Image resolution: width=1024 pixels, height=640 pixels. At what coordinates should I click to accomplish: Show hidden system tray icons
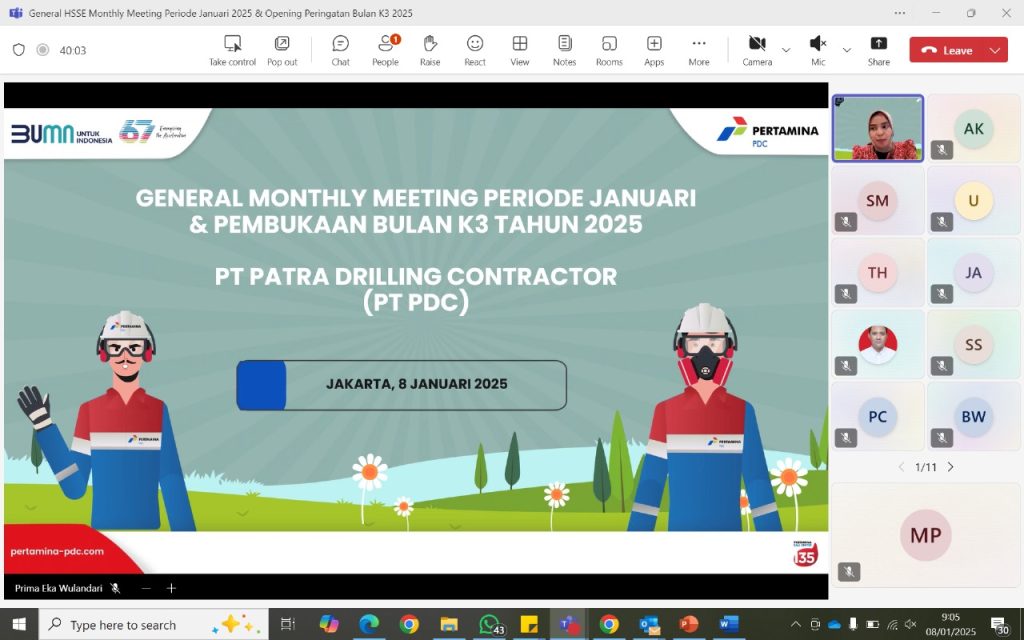795,624
